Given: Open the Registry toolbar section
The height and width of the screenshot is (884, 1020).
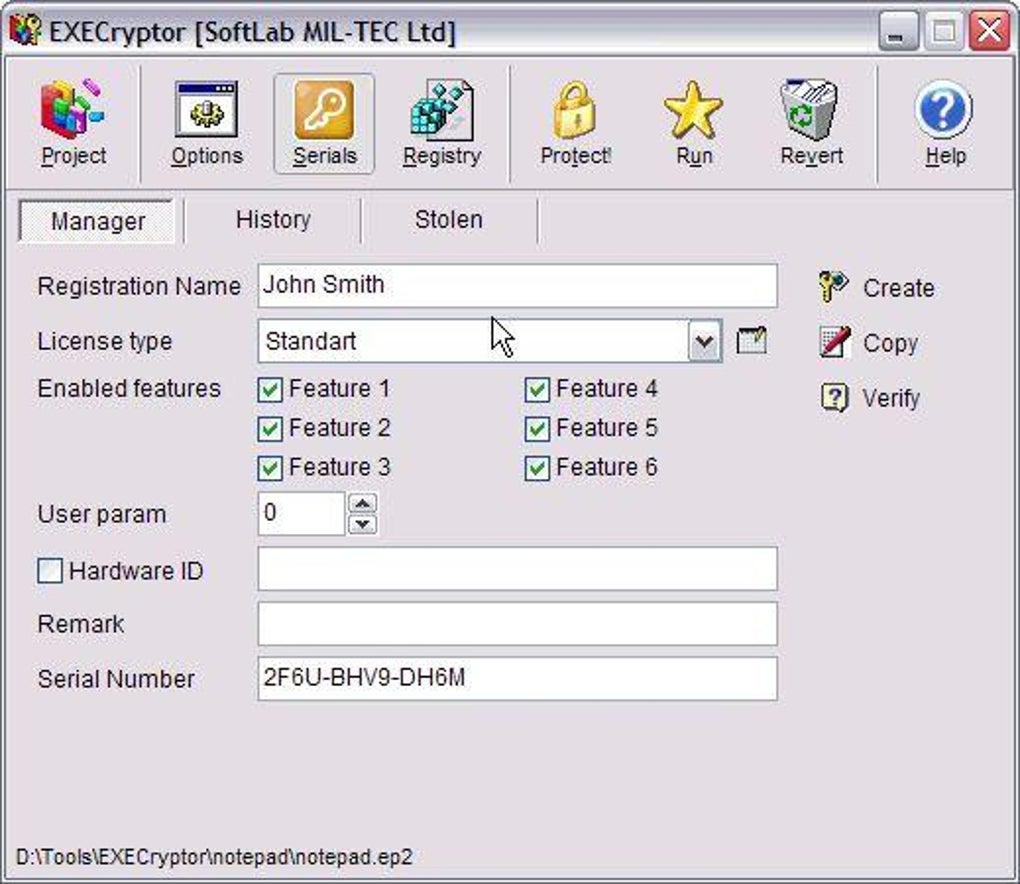Looking at the screenshot, I should tap(442, 124).
